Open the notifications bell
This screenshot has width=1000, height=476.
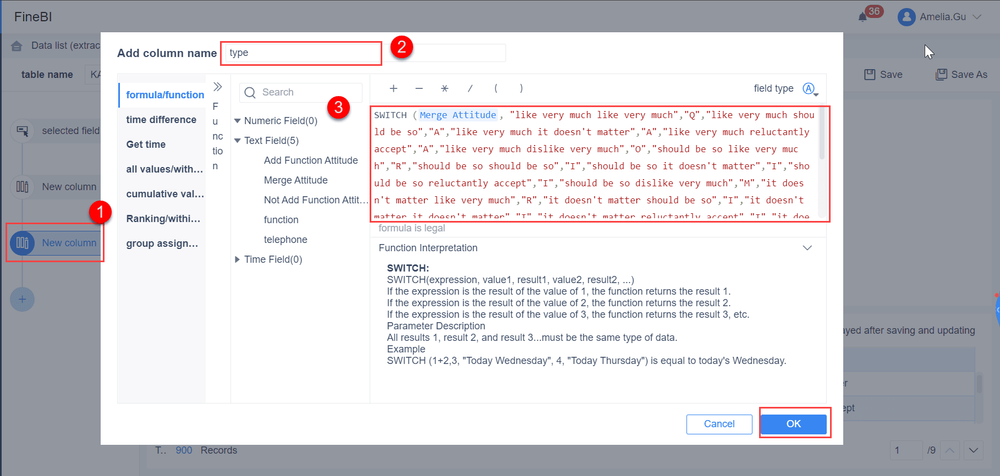coord(863,17)
